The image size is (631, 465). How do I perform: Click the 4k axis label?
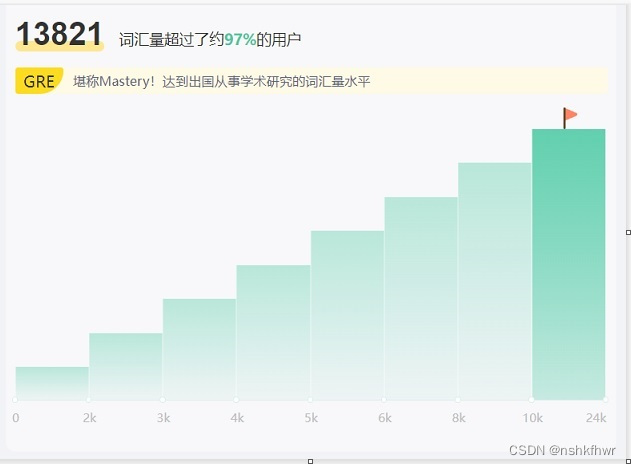(237, 418)
